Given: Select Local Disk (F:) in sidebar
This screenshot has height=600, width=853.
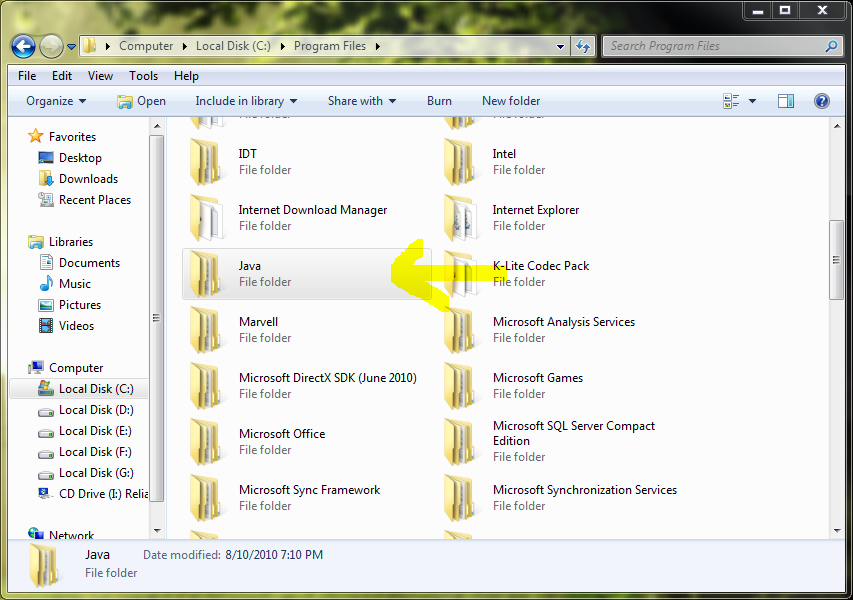Looking at the screenshot, I should click(x=95, y=452).
